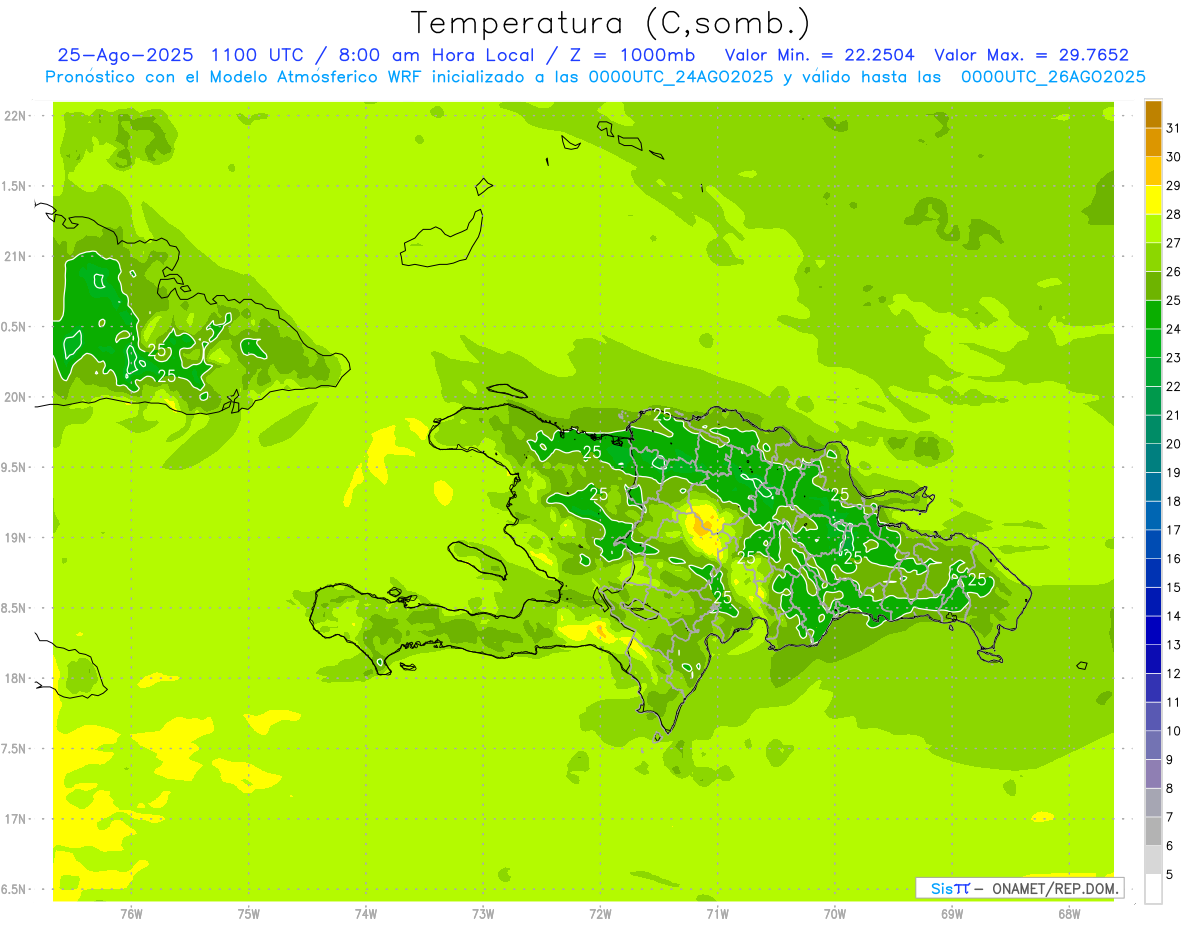Click the "17N" latitude label
This screenshot has width=1200, height=927.
point(15,819)
